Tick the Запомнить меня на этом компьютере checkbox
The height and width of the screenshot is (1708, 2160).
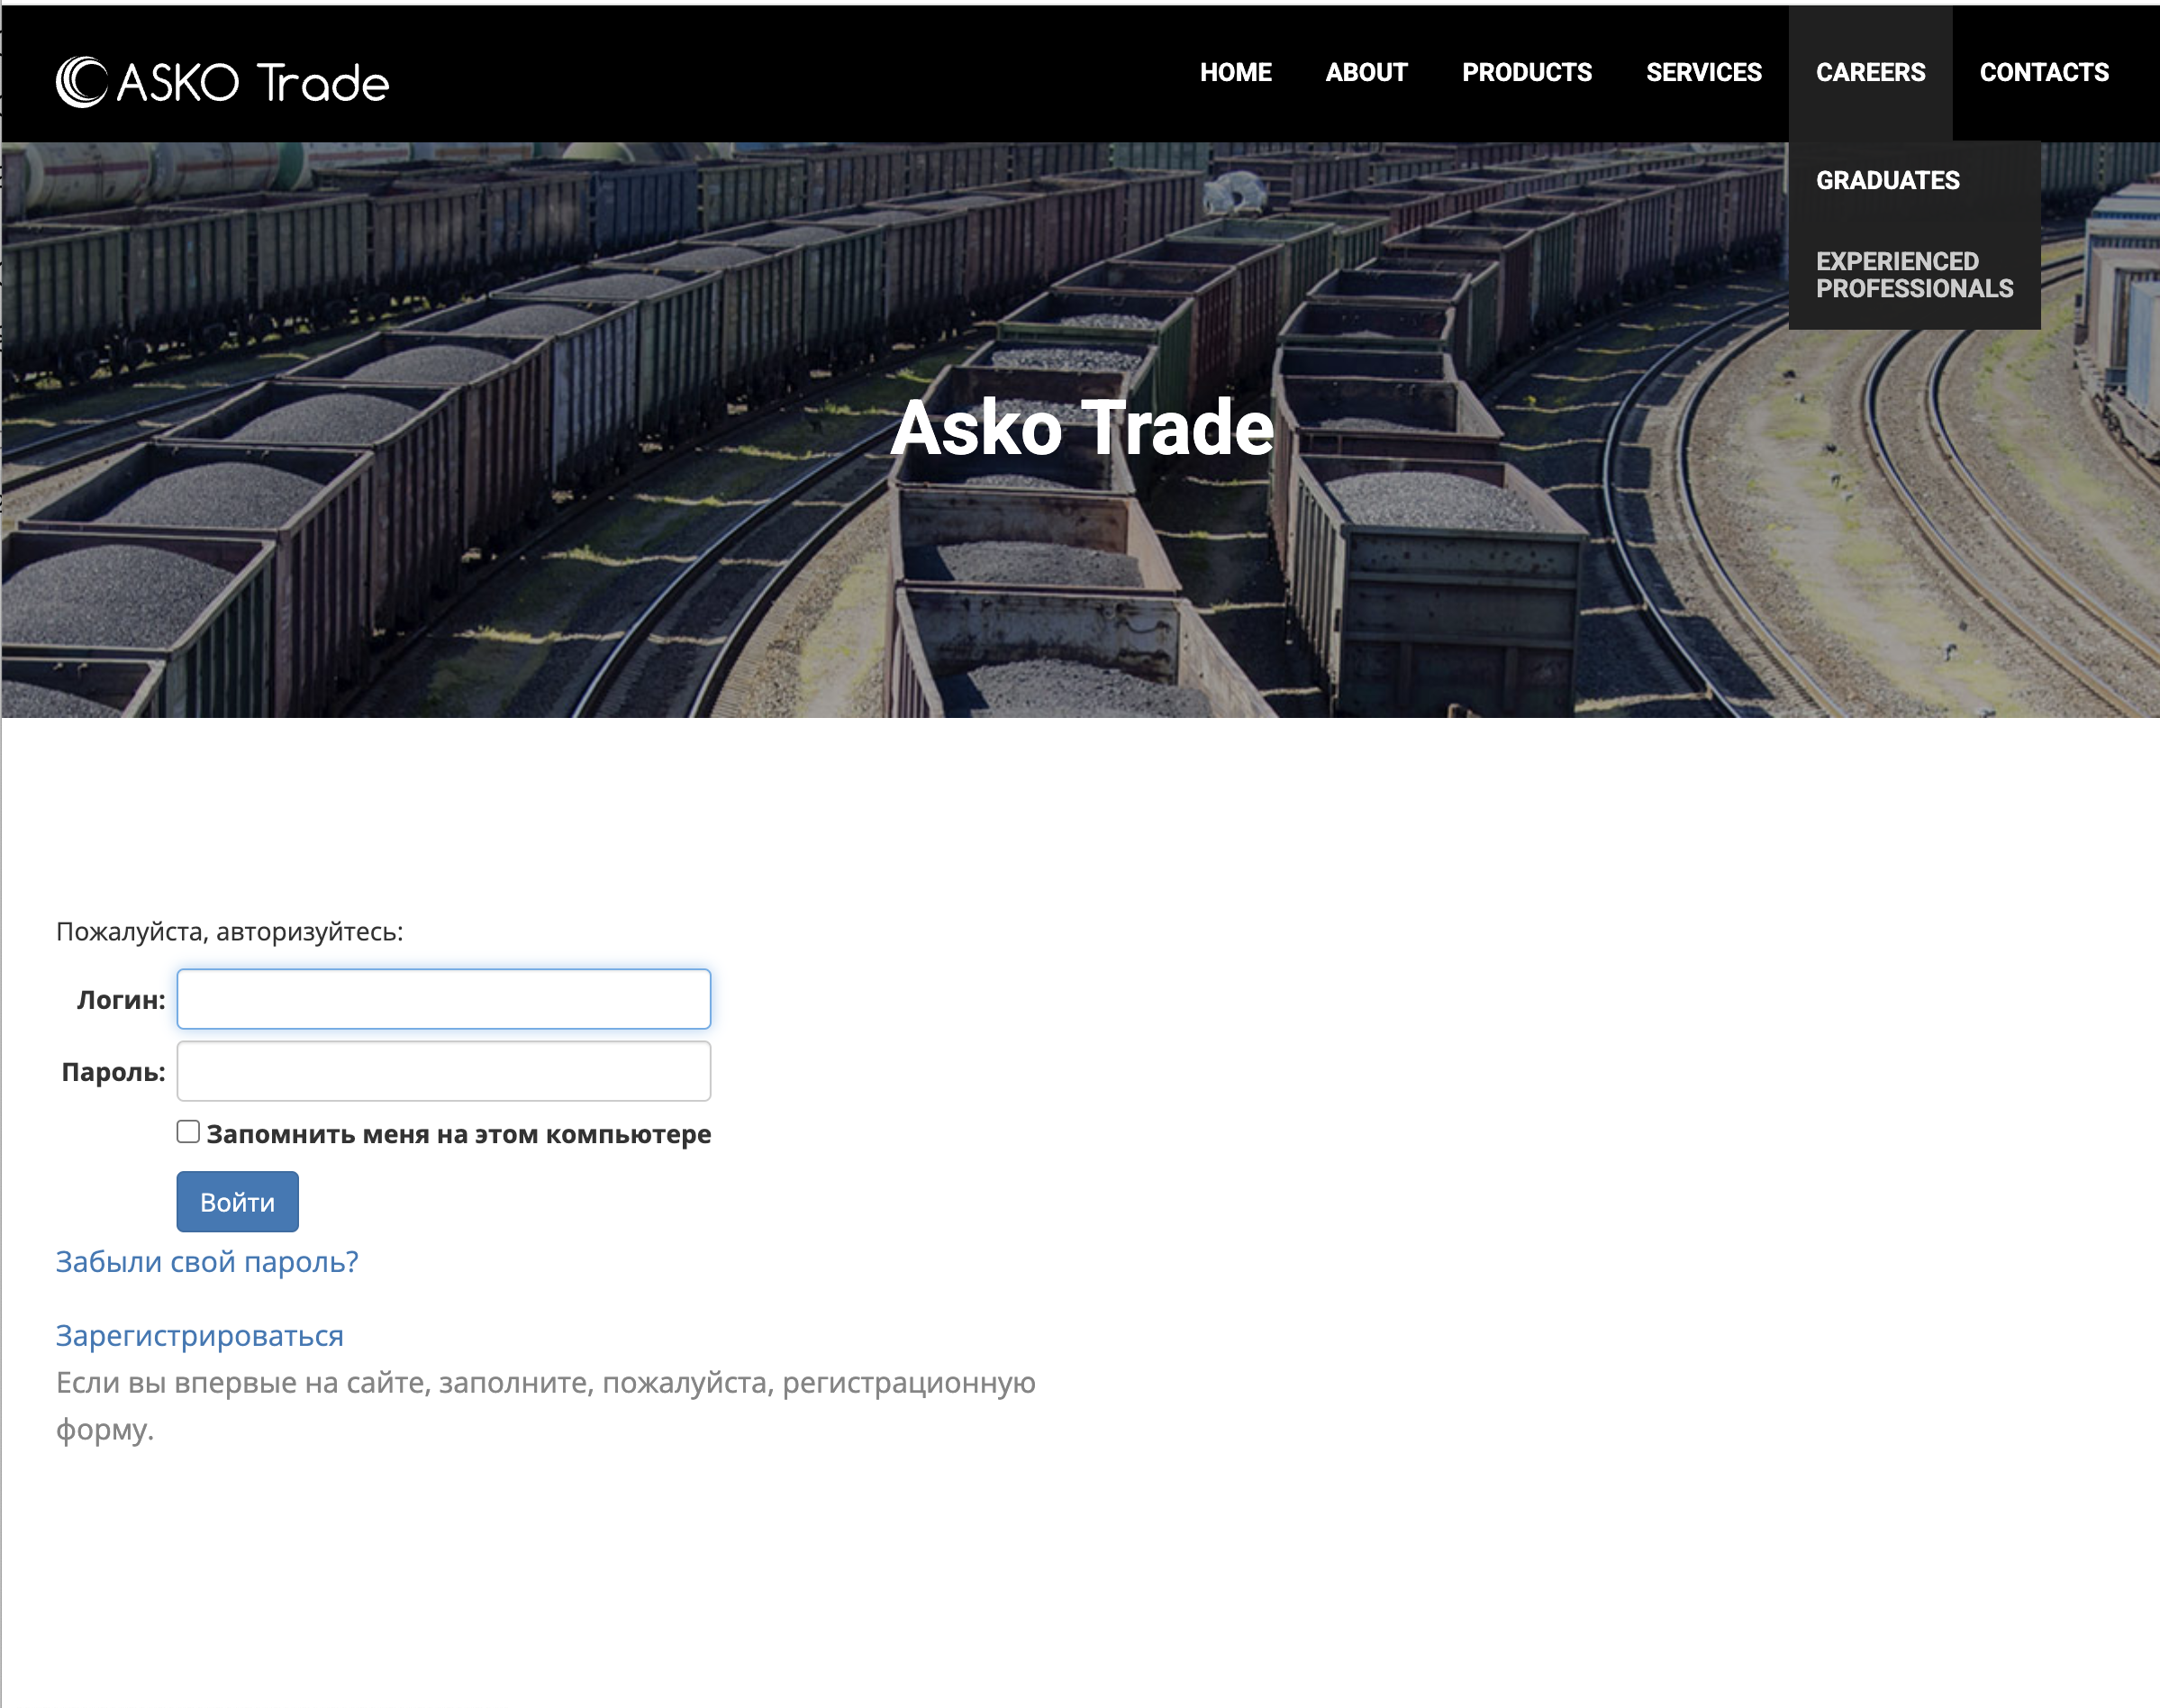coord(188,1132)
